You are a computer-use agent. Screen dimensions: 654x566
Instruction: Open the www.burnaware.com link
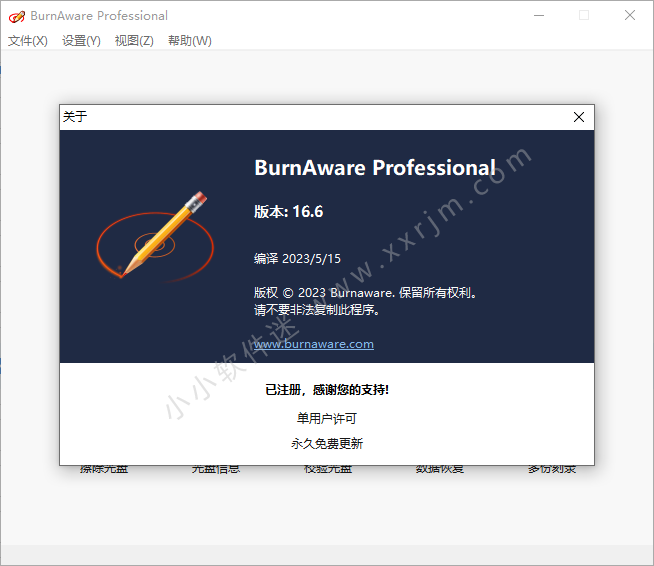click(x=314, y=344)
